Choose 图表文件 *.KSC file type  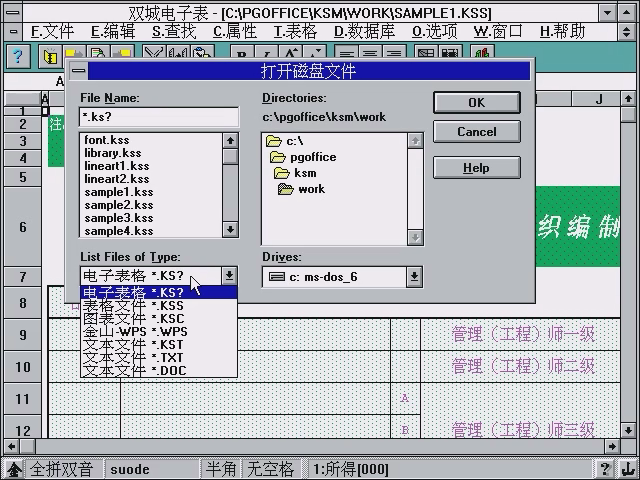pyautogui.click(x=159, y=318)
